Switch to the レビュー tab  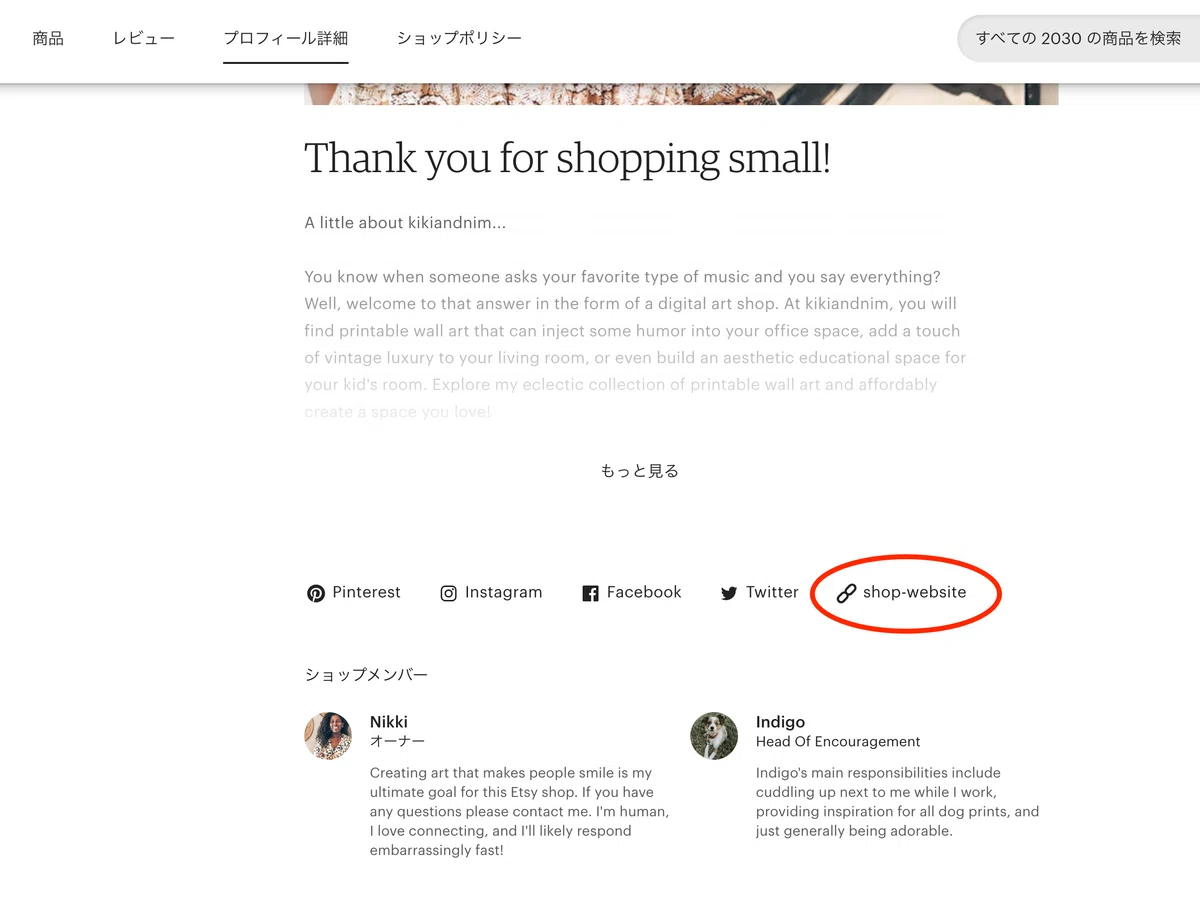[x=144, y=39]
